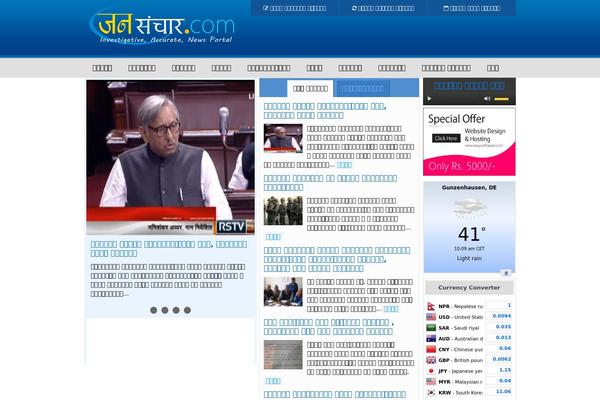Open the third item in the gray navigation bar
Image resolution: width=600 pixels, height=400 pixels.
point(183,68)
